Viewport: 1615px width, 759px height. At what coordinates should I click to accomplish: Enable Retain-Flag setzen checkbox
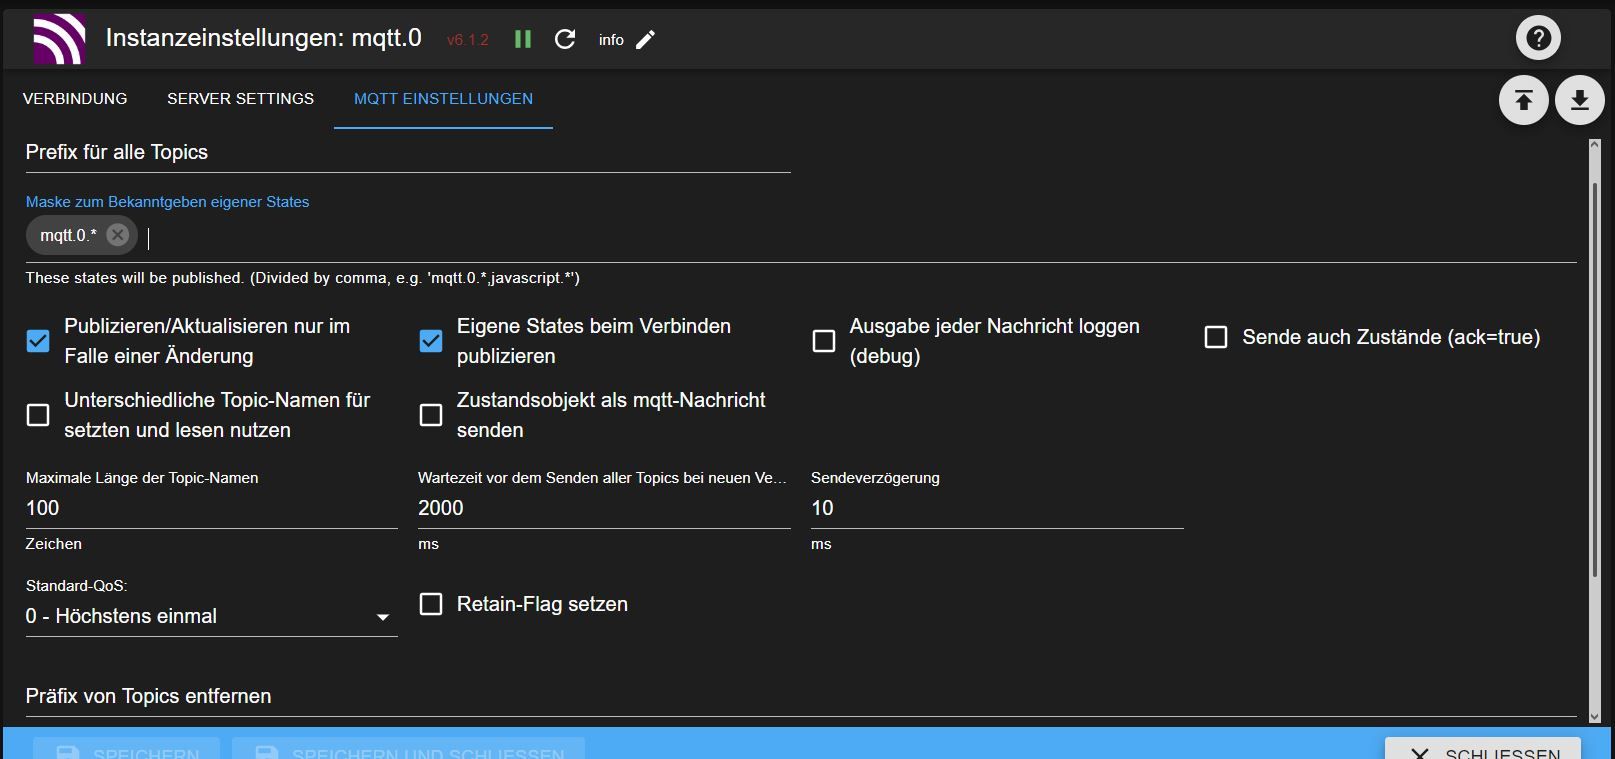click(431, 604)
